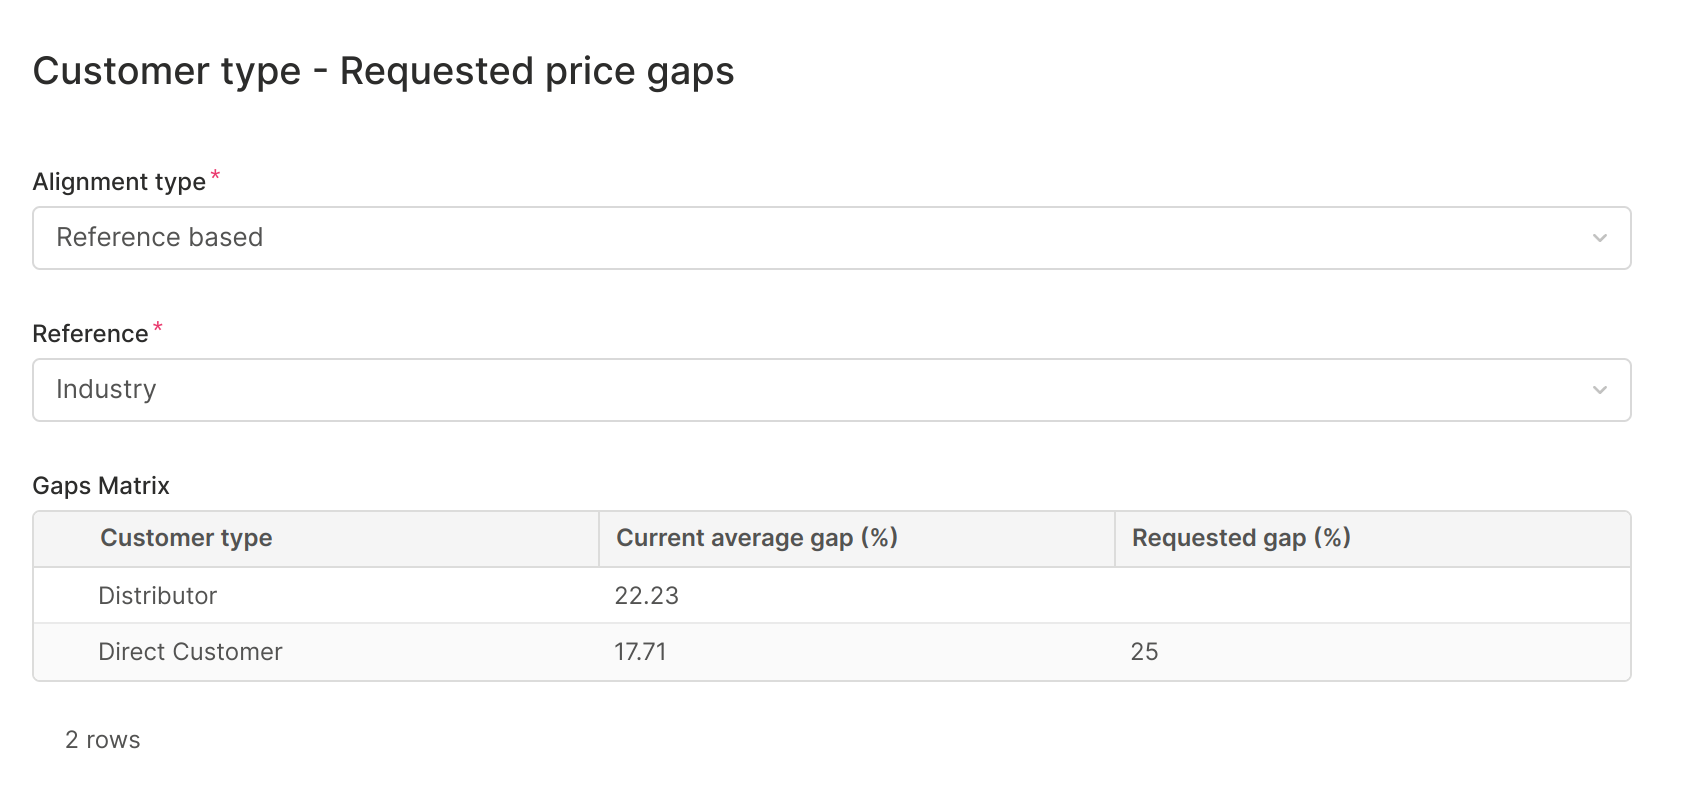
Task: Click the 17.71 current average gap value
Action: point(640,652)
